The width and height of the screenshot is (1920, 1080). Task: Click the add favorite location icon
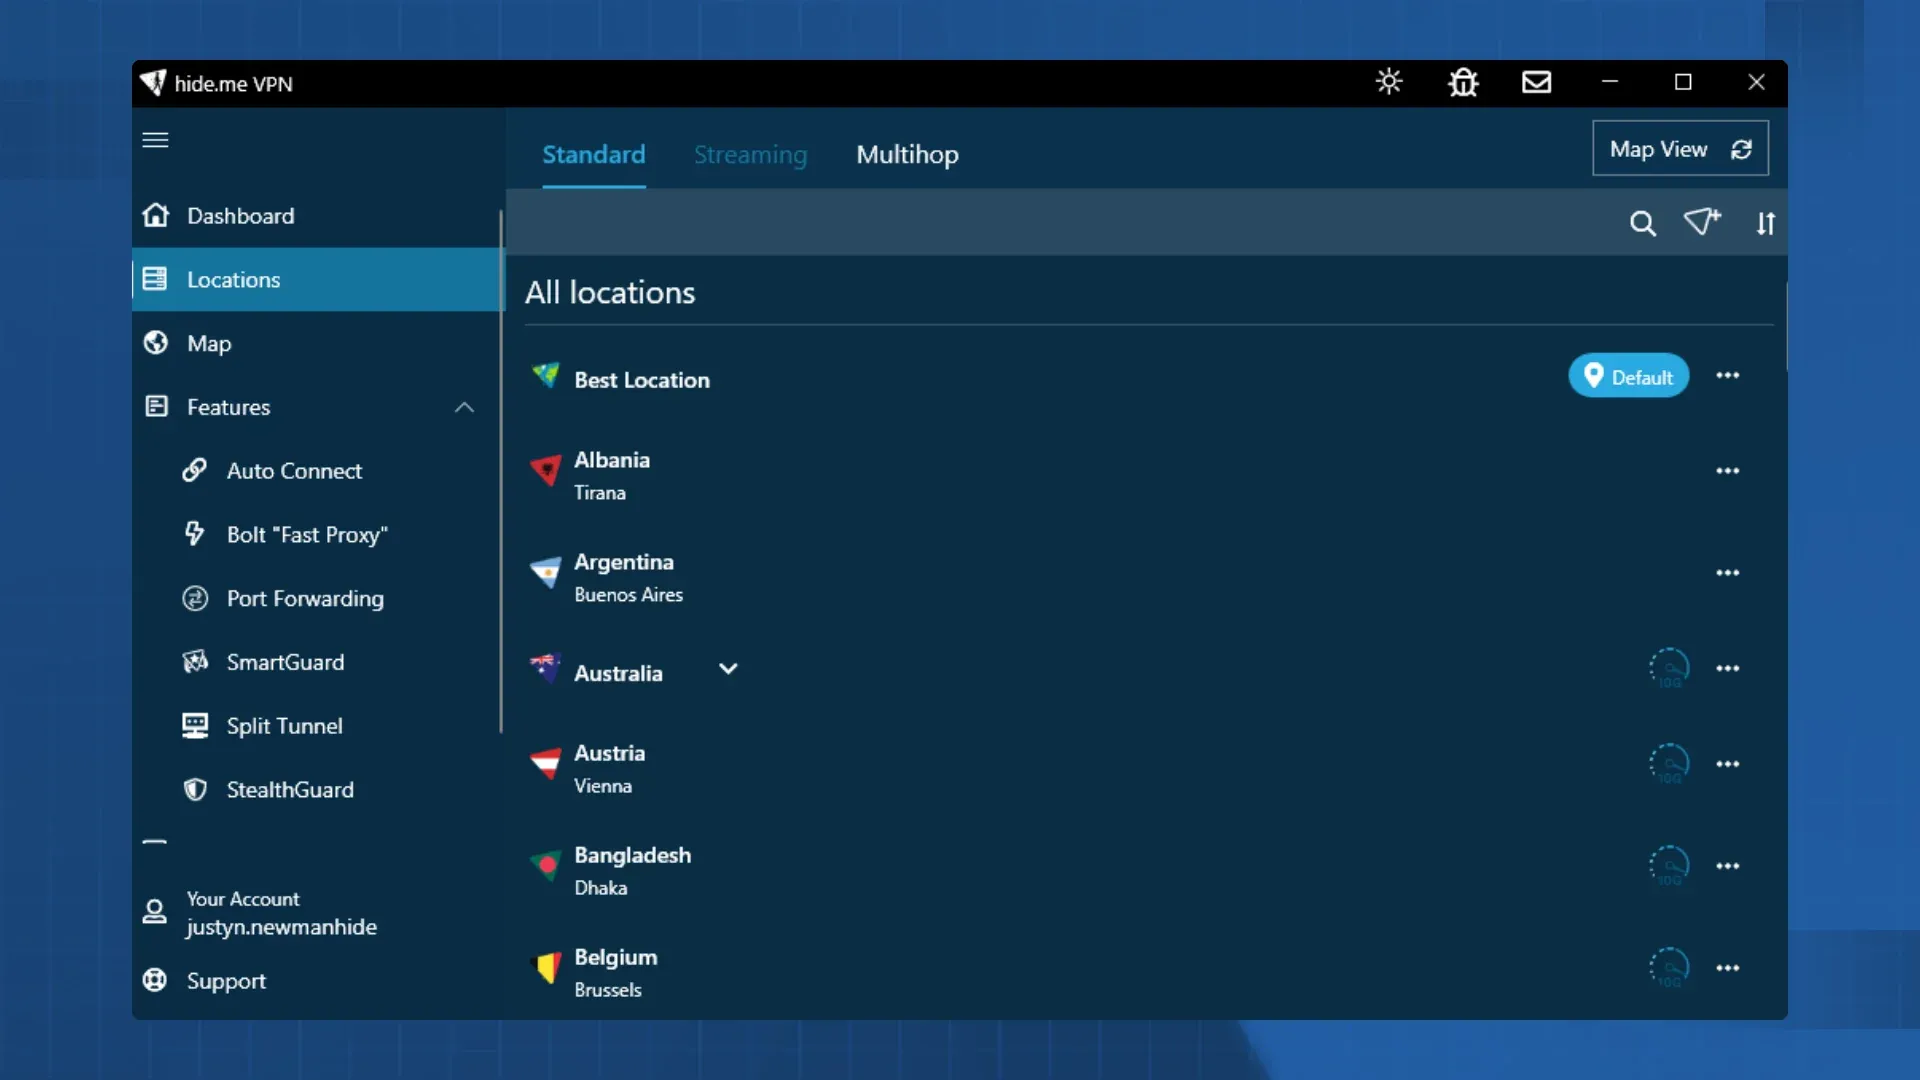click(1702, 222)
